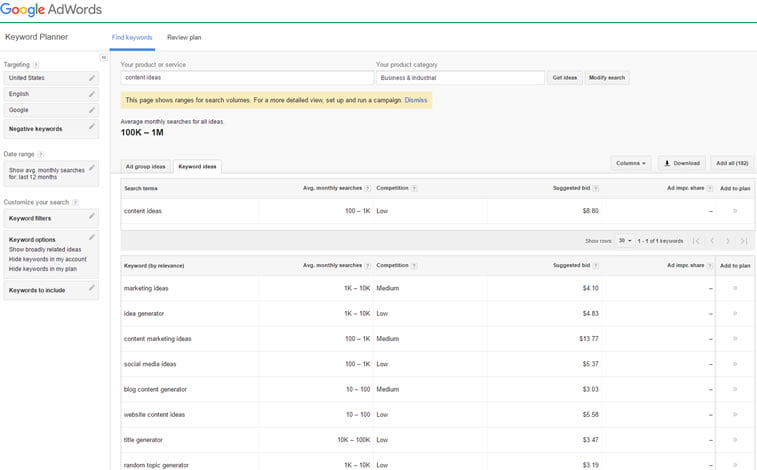Edit Negative keywords pencil icon
757x470 pixels.
point(92,126)
